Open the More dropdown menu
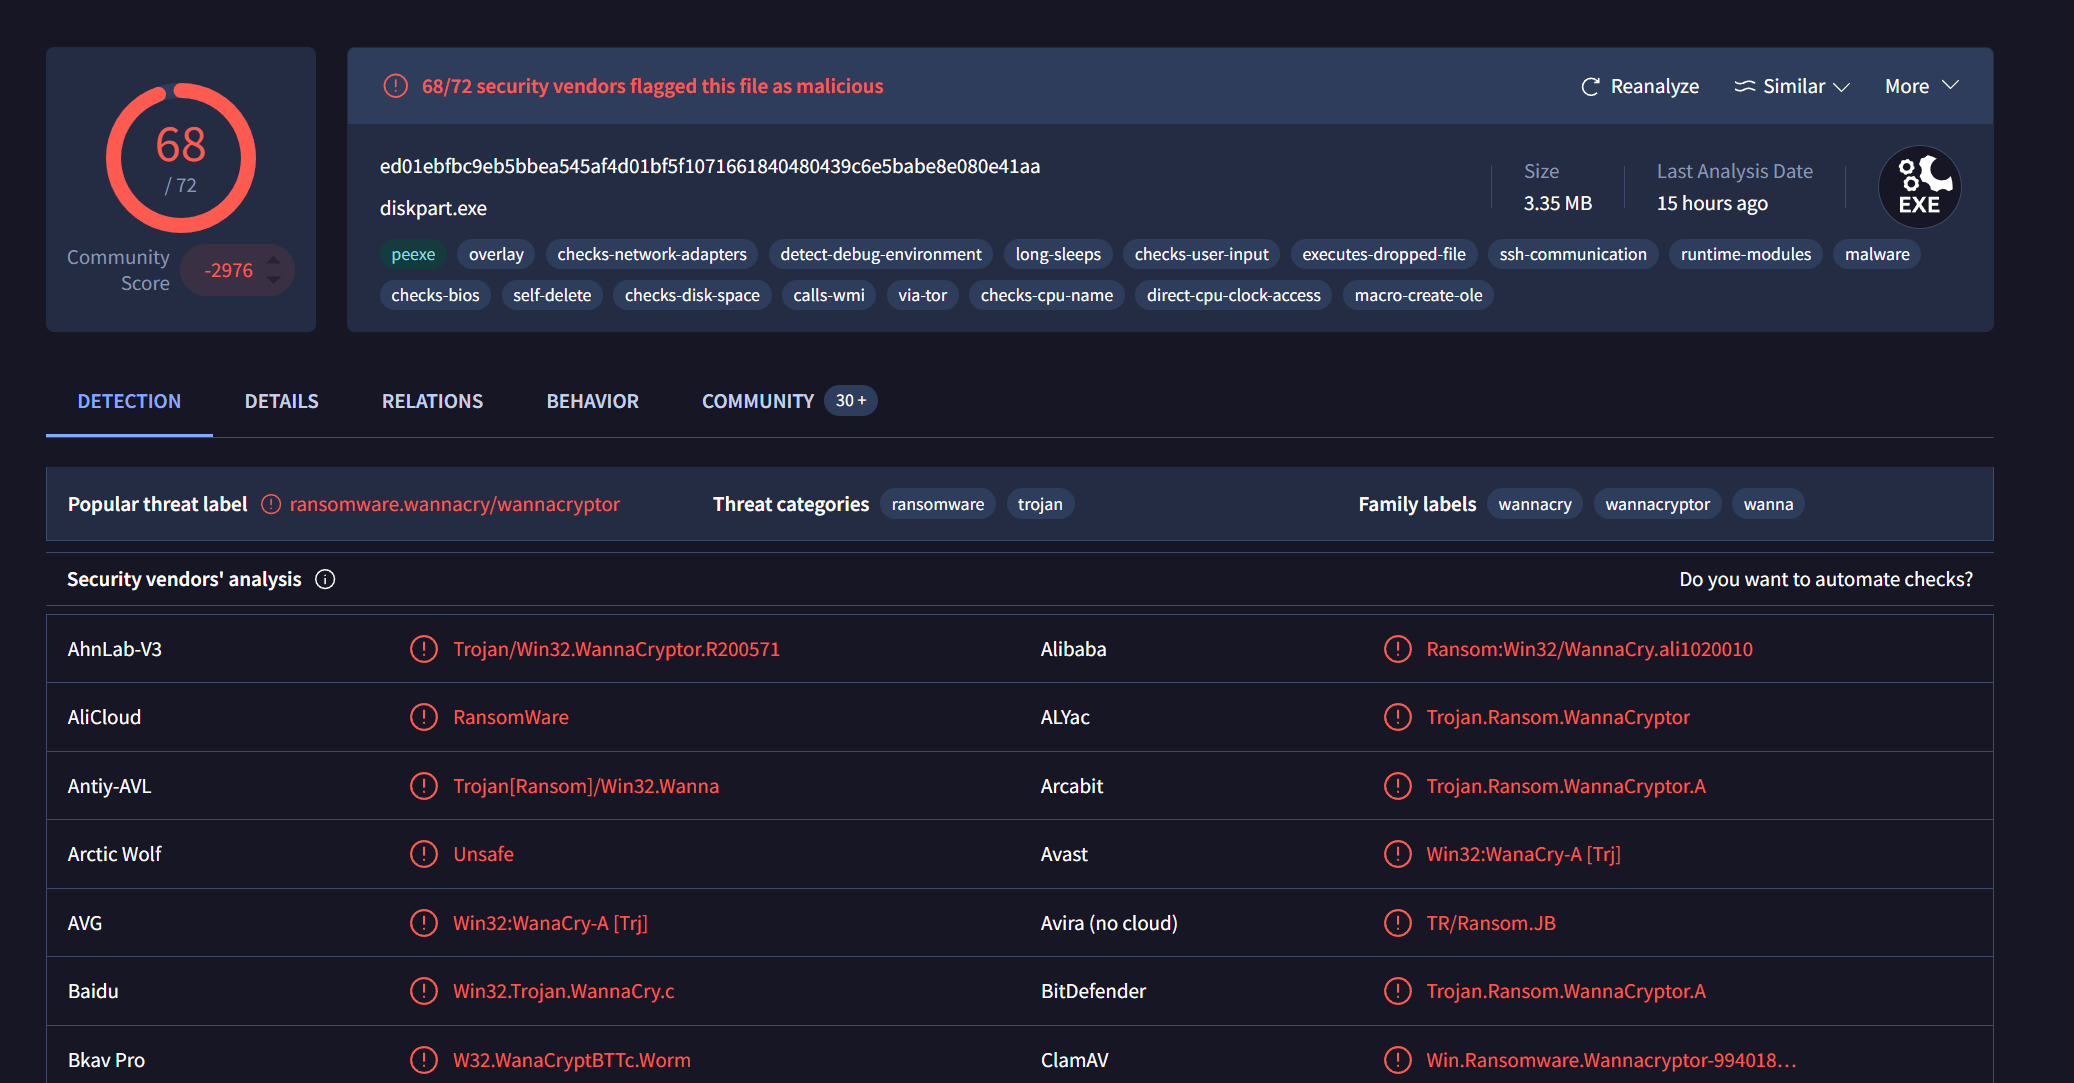Viewport: 2074px width, 1083px height. click(x=1921, y=86)
